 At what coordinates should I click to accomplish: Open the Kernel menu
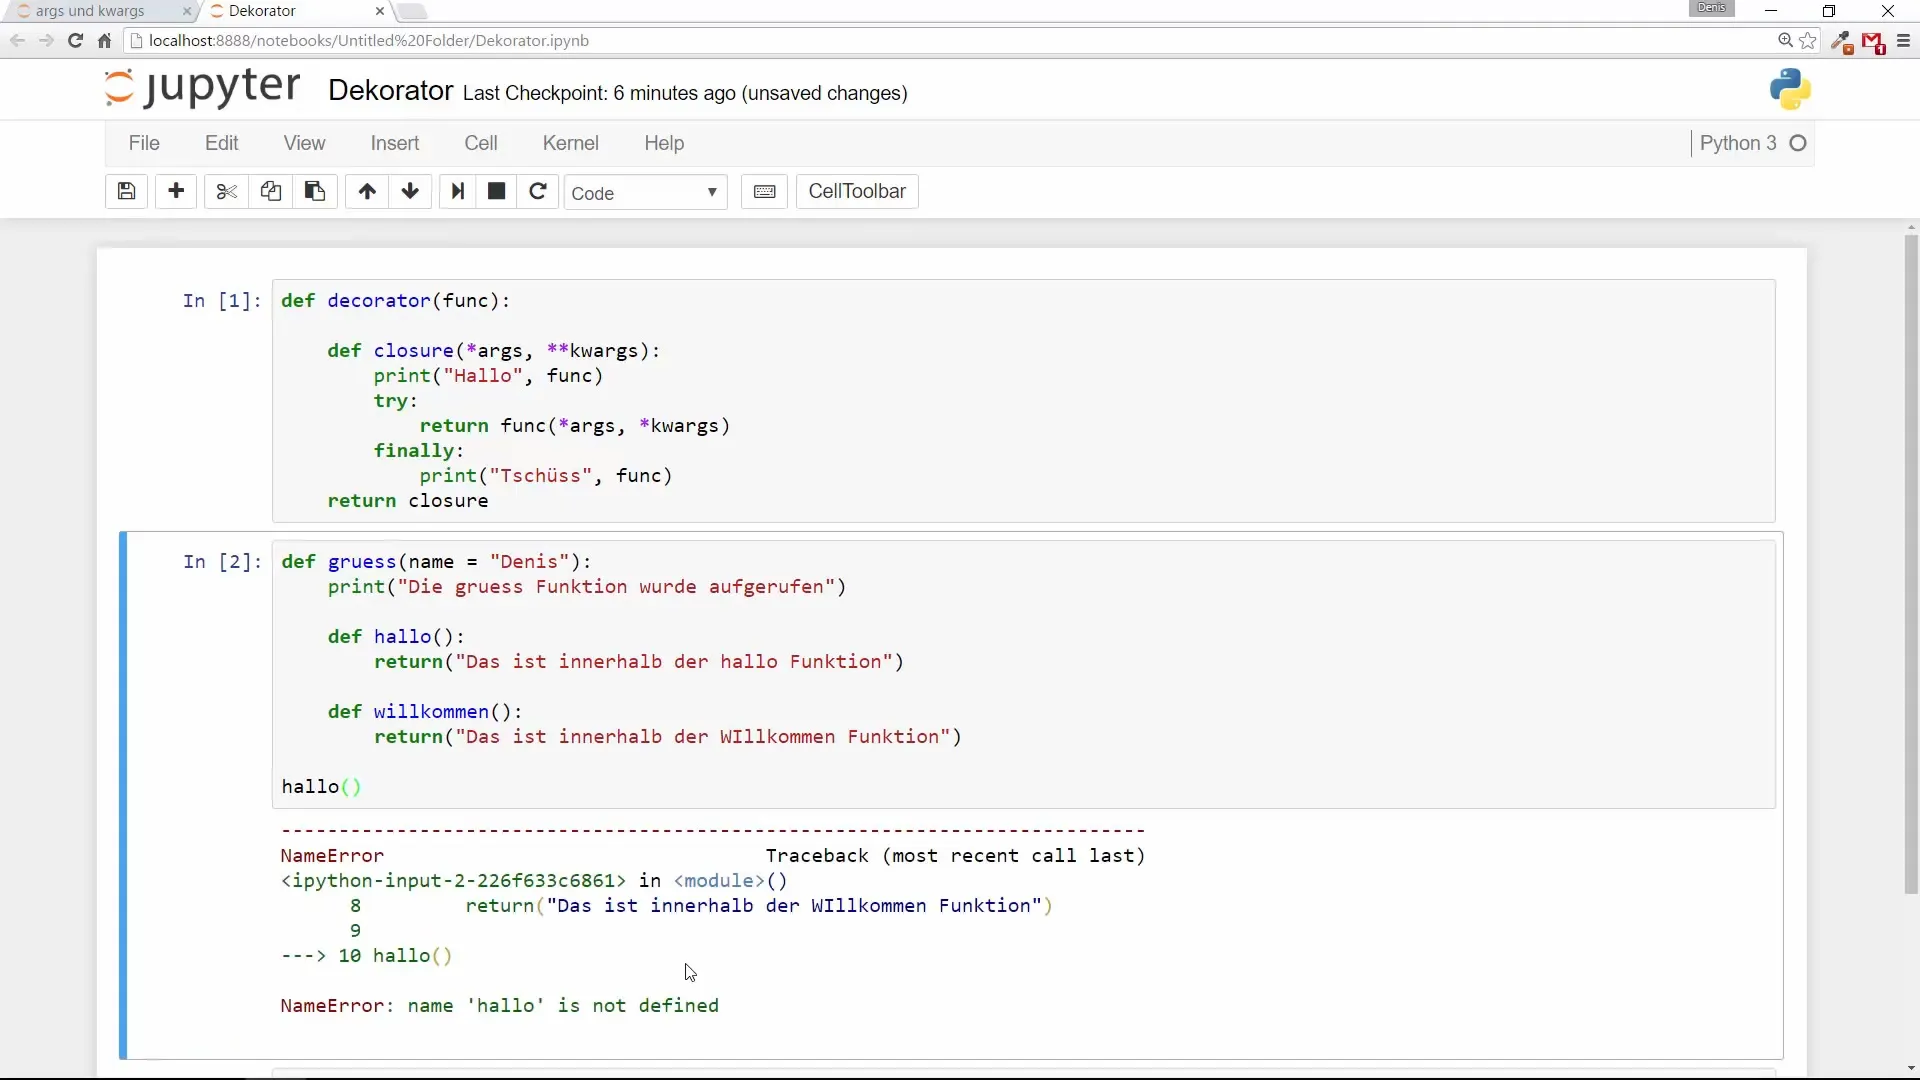[571, 143]
